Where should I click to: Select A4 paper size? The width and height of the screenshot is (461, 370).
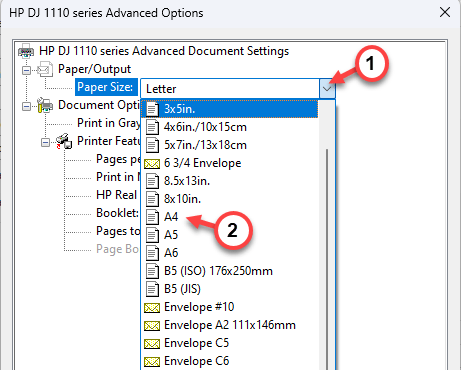coord(230,217)
